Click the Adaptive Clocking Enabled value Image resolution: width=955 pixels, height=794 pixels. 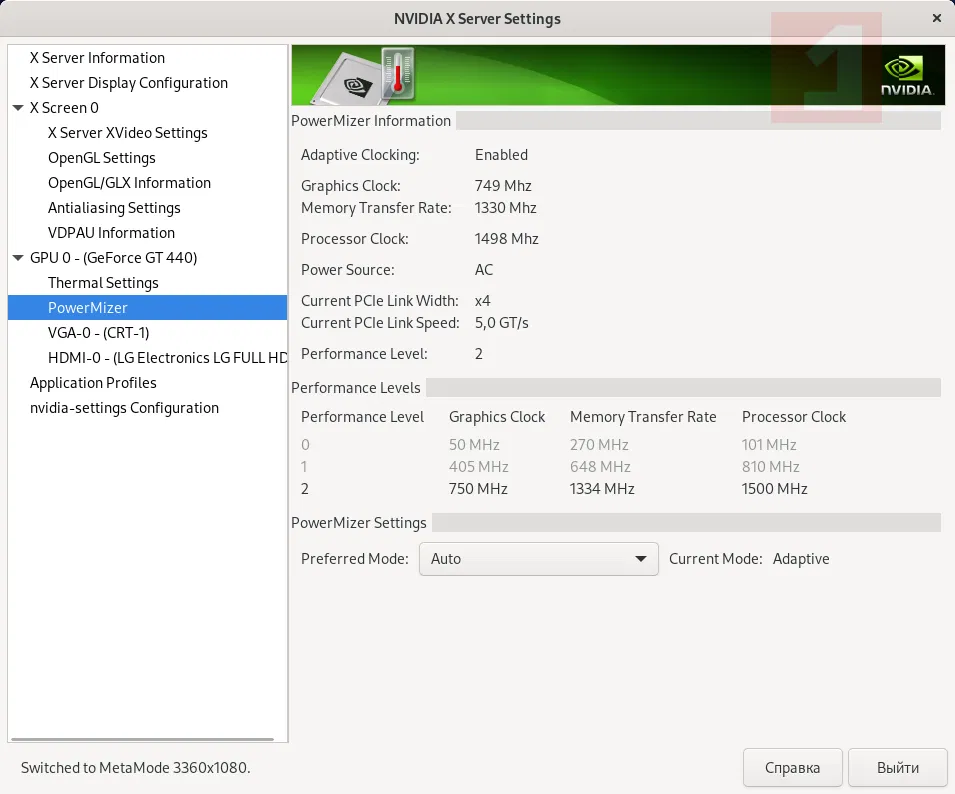[501, 155]
